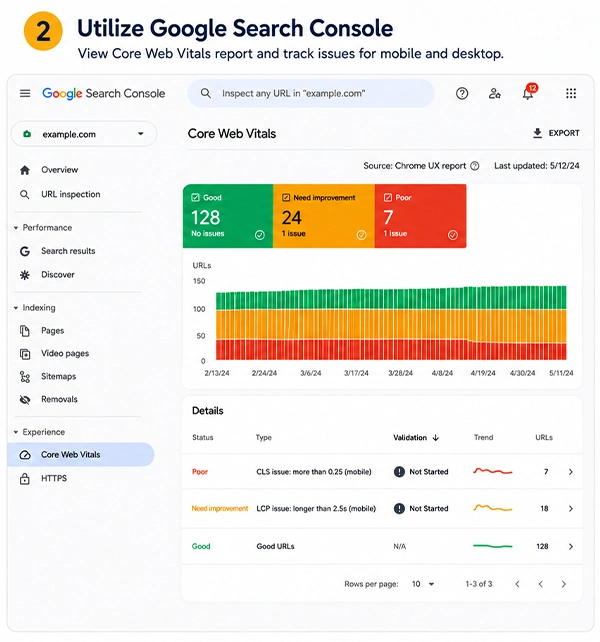Image resolution: width=600 pixels, height=642 pixels.
Task: Click the URLs column header in Details
Action: 544,438
